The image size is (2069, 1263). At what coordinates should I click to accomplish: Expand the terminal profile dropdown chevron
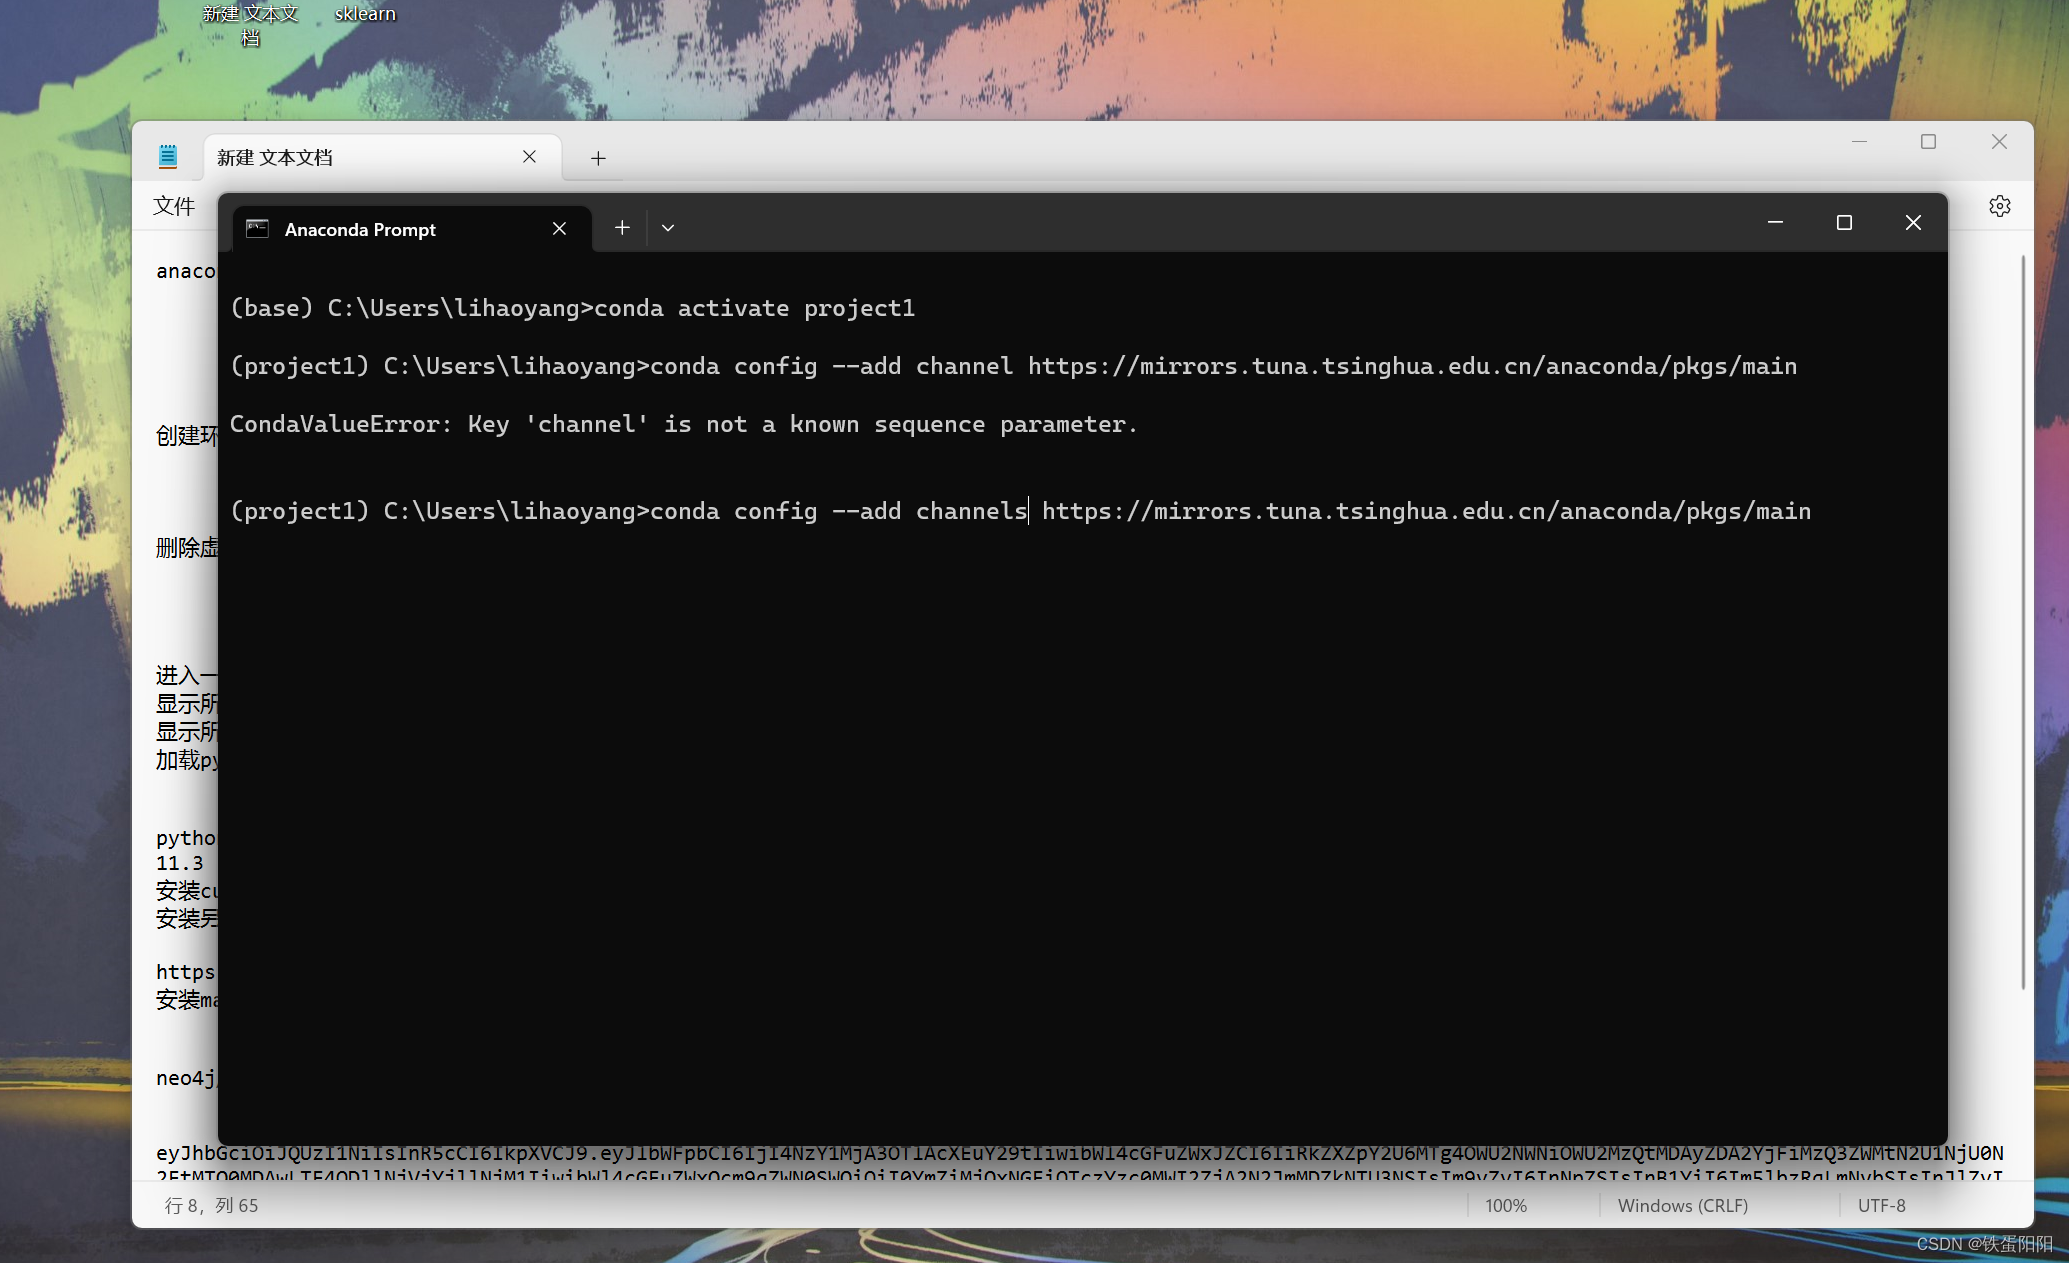pyautogui.click(x=668, y=228)
